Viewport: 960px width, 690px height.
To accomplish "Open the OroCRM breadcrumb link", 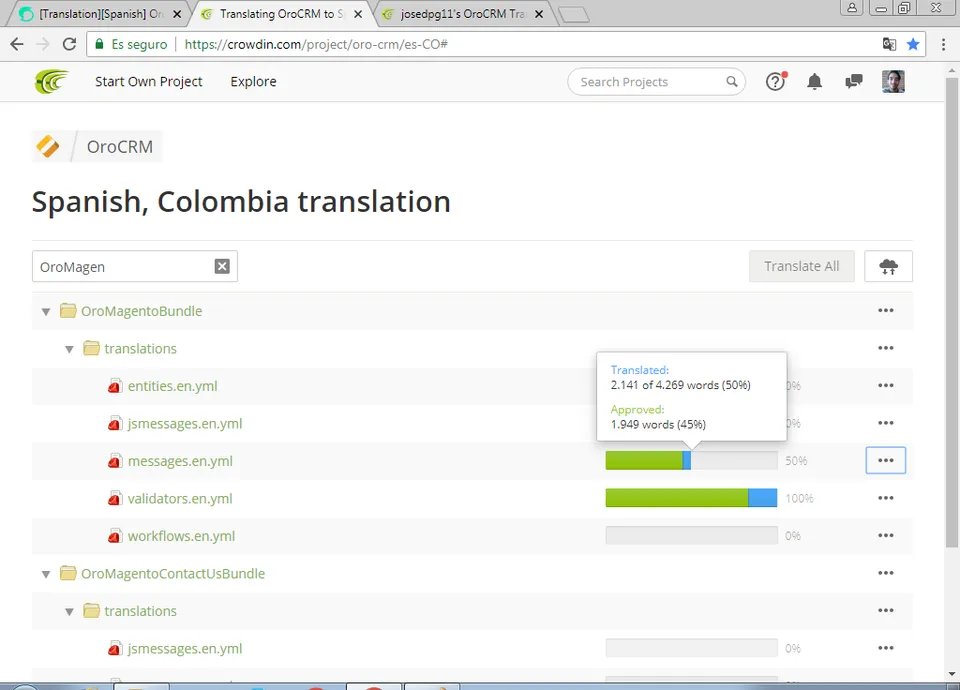I will [x=120, y=146].
